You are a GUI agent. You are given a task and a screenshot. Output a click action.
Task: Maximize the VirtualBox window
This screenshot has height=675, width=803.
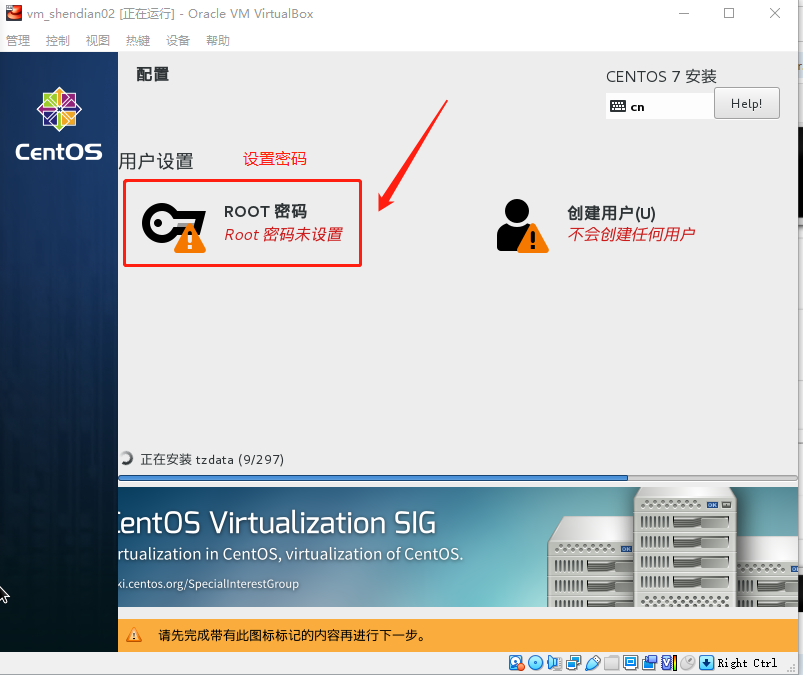click(729, 13)
